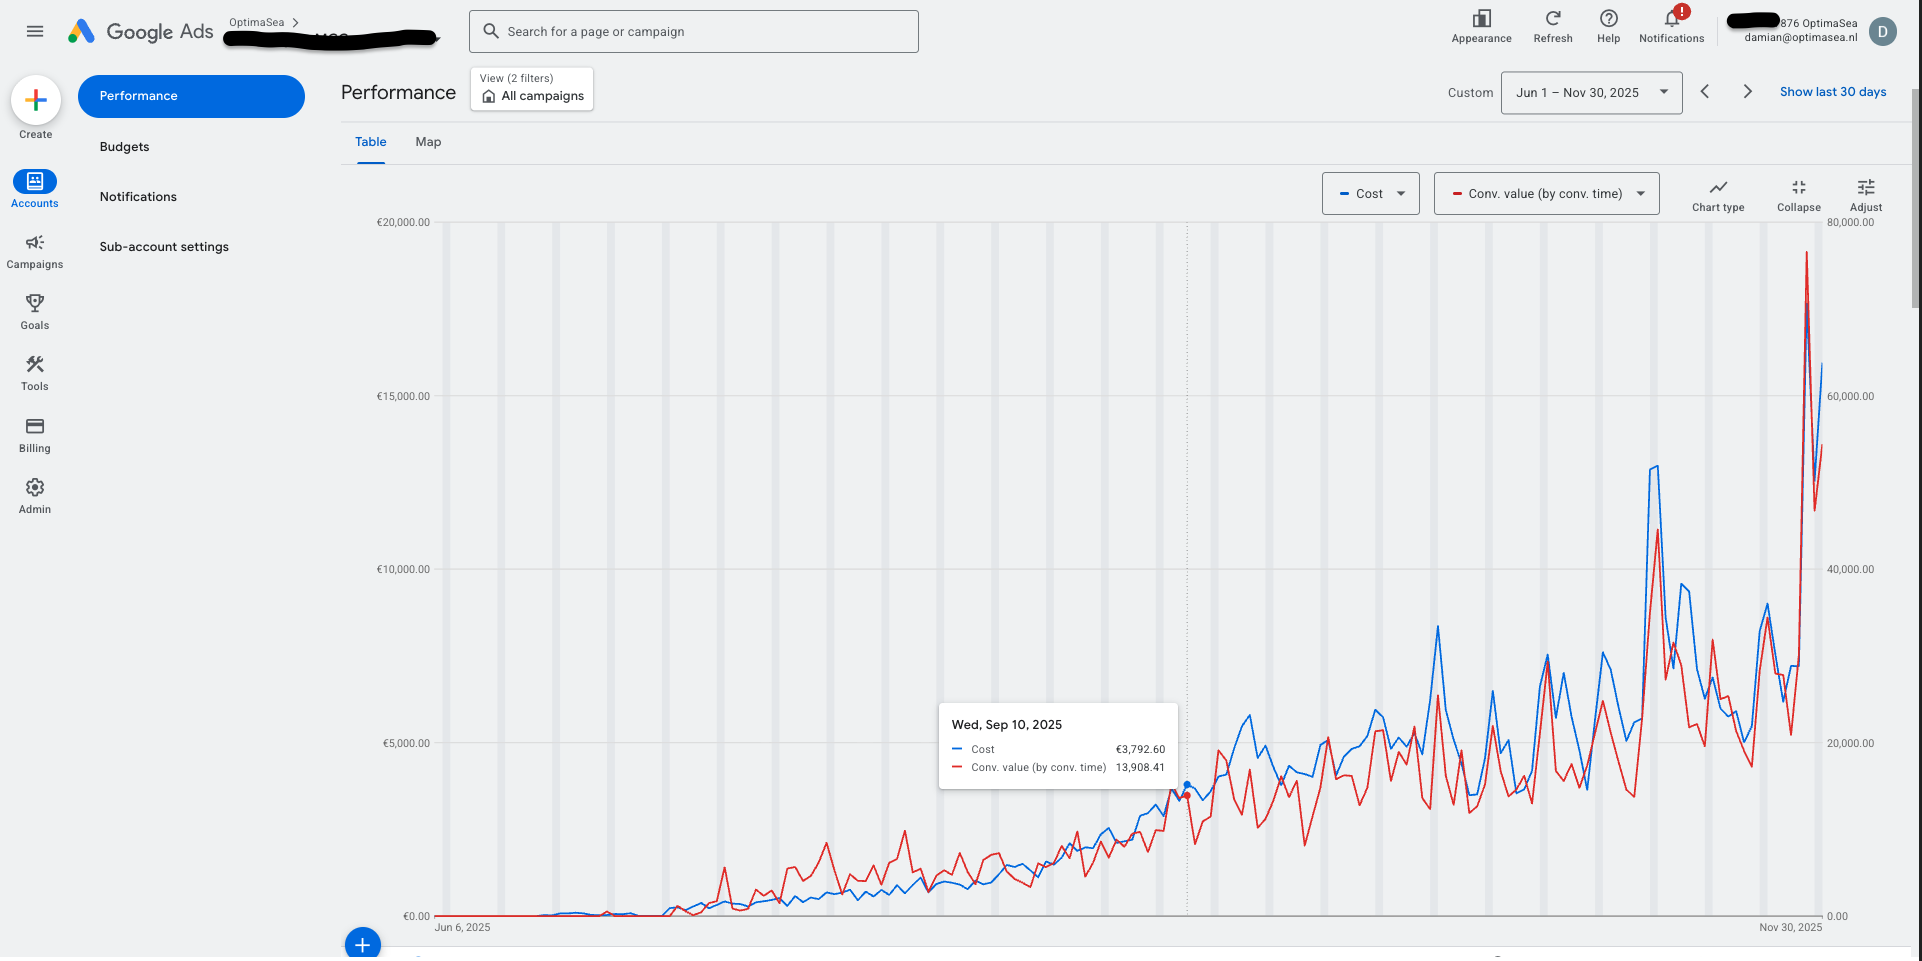Click the €20,000.00 axis label
Screen dimensions: 1922x961
tap(403, 223)
